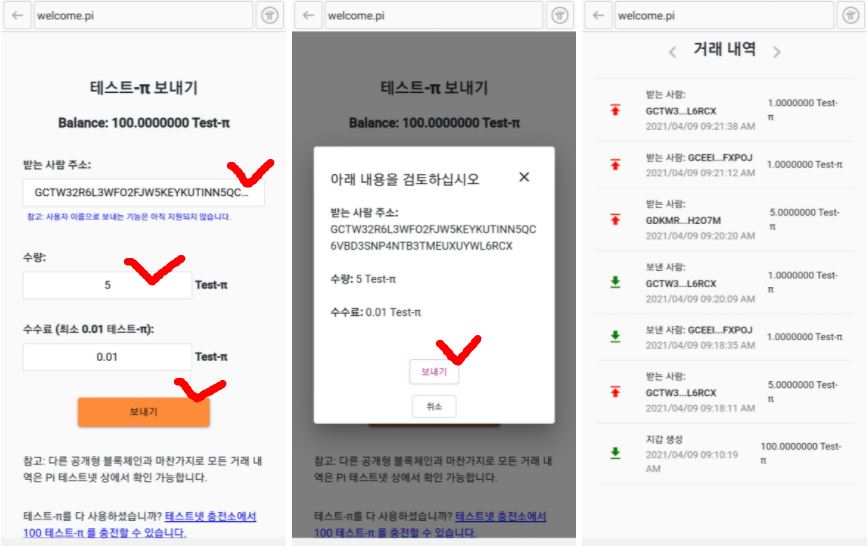The width and height of the screenshot is (868, 546).
Task: Confirm with 보내기 button in review dialog
Action: pos(434,372)
